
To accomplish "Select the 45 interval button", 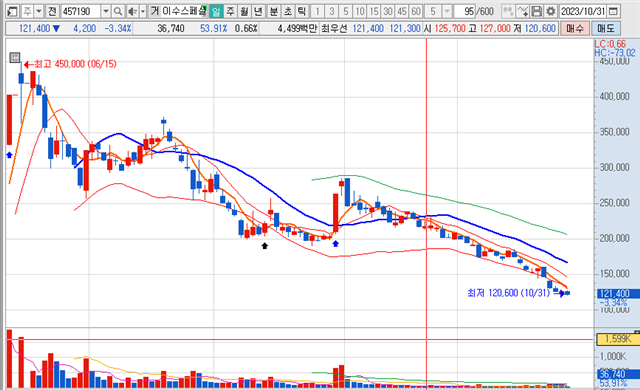I will pos(402,11).
